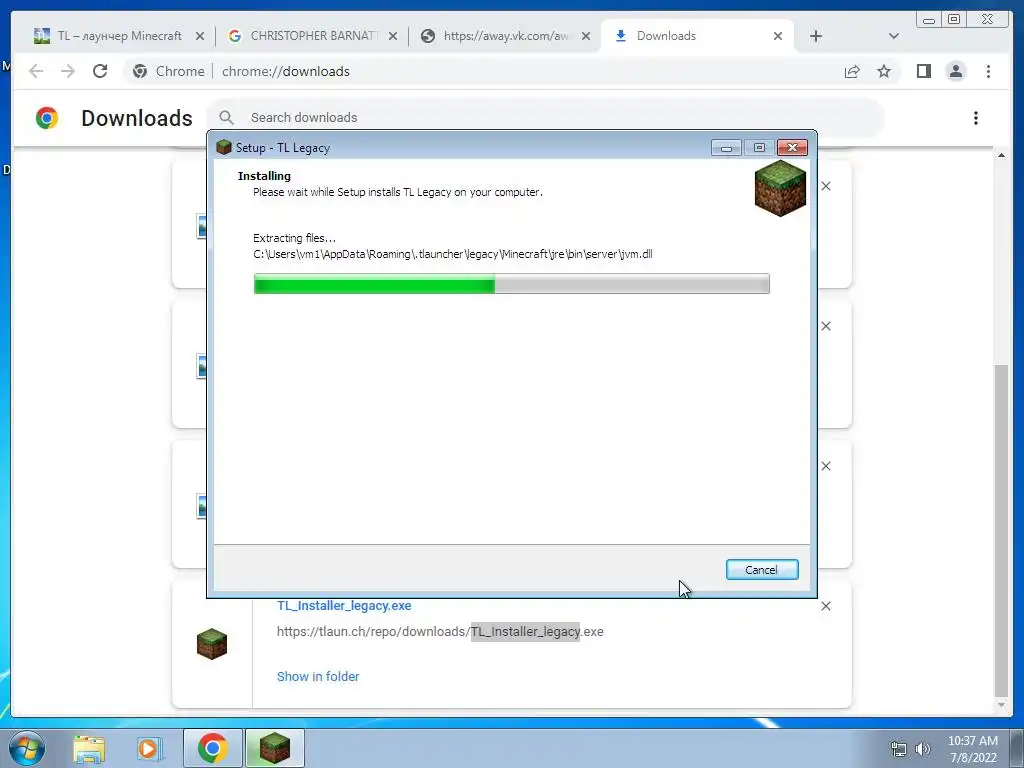Toggle the Chrome side panel

point(923,71)
